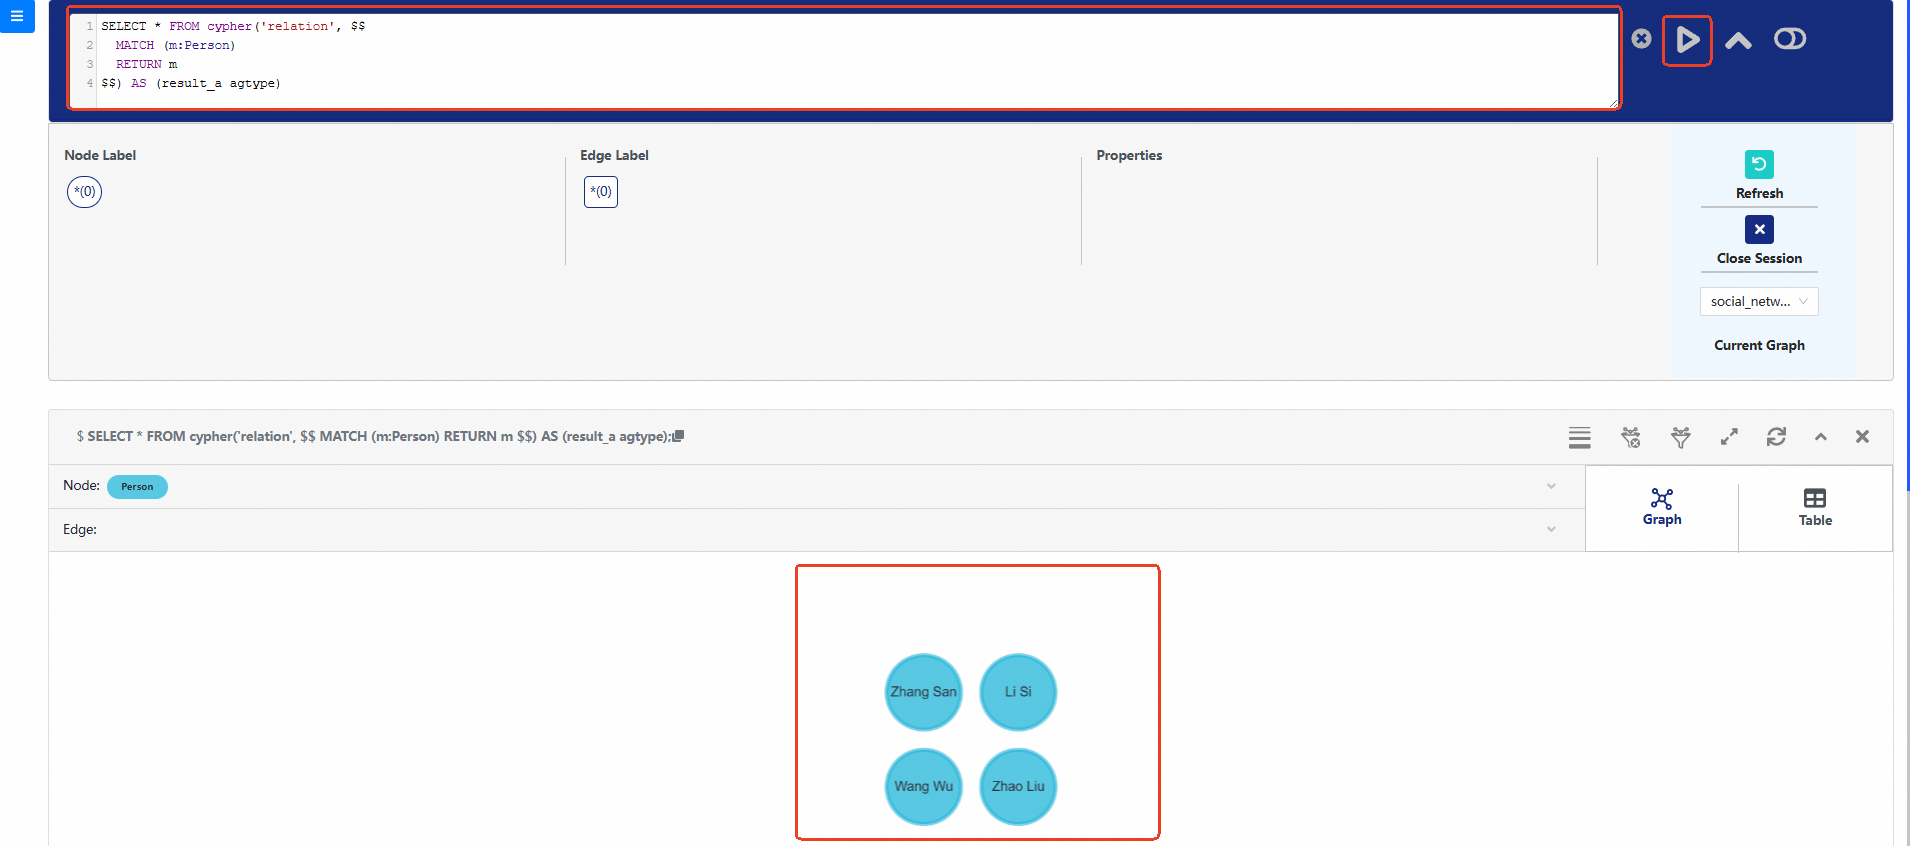
Task: Toggle the switch beside the run button
Action: click(x=1790, y=39)
